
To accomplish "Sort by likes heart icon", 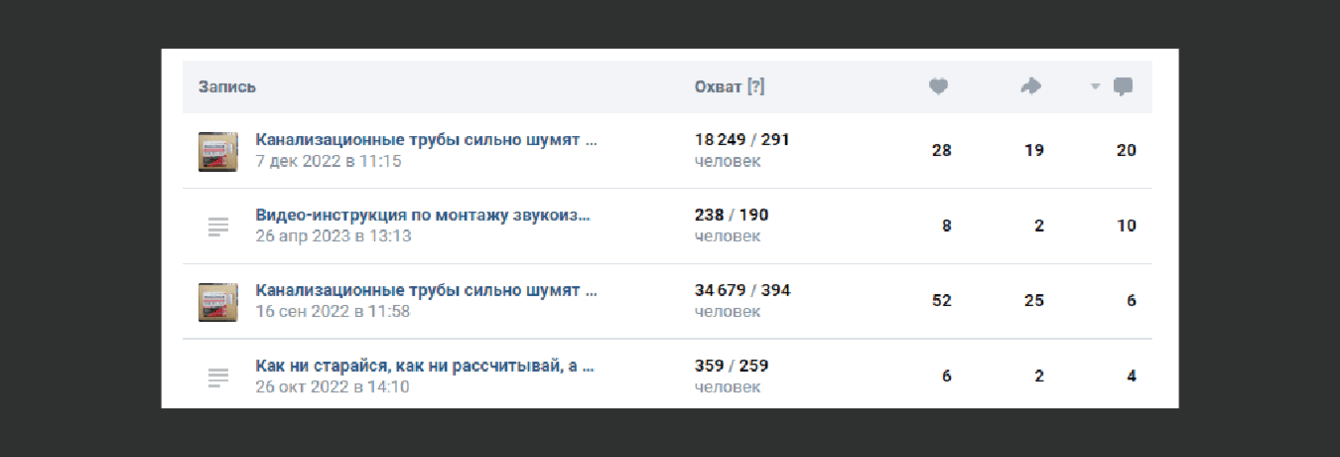I will point(938,87).
